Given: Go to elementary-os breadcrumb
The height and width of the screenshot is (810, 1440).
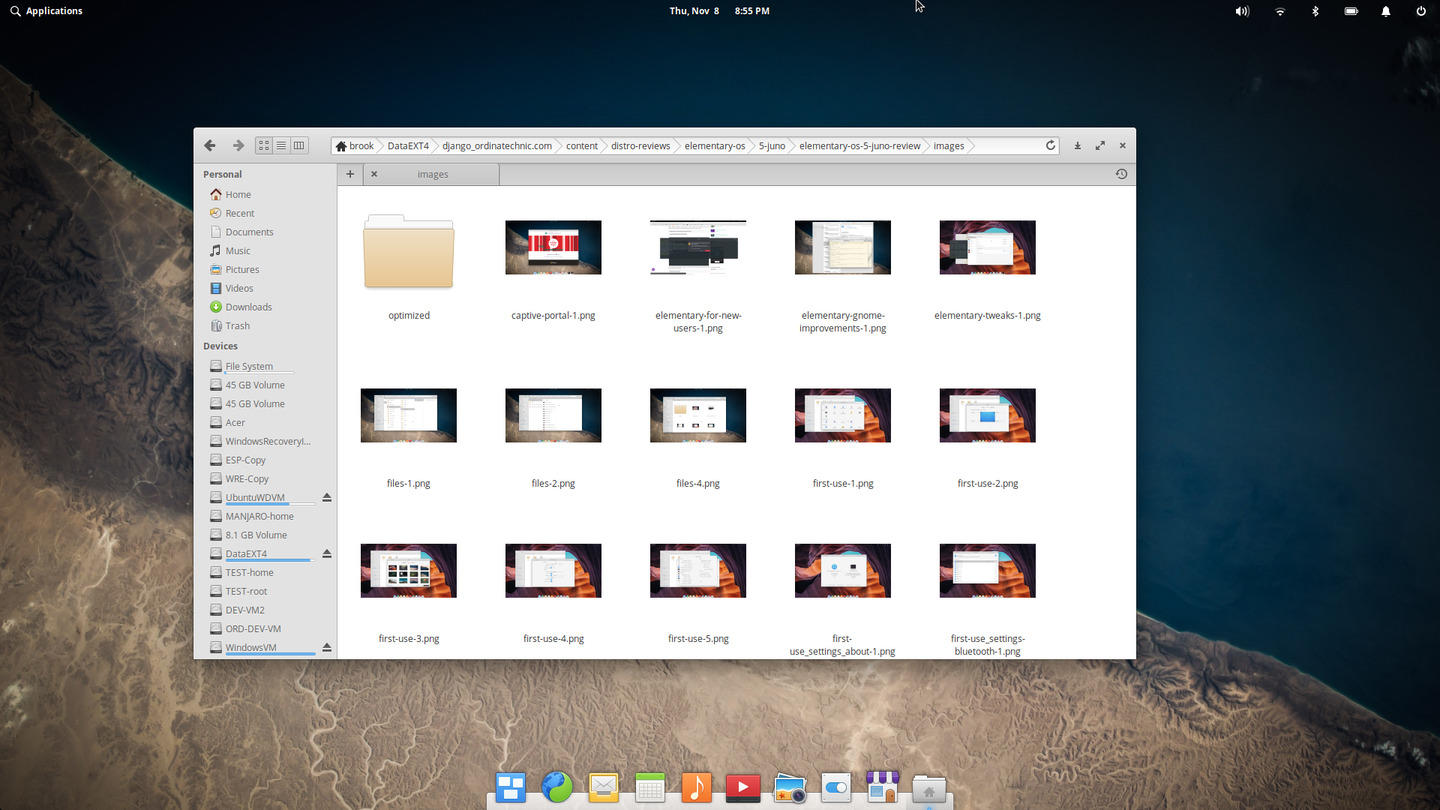Looking at the screenshot, I should [715, 146].
